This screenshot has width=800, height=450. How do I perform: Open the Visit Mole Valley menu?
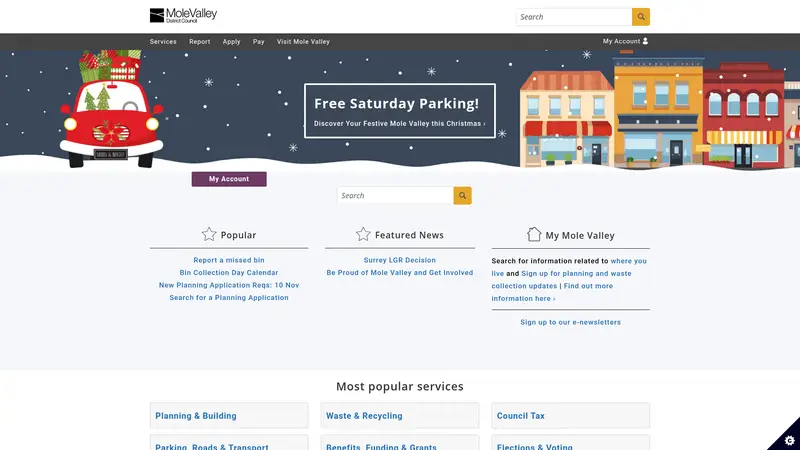pos(303,42)
